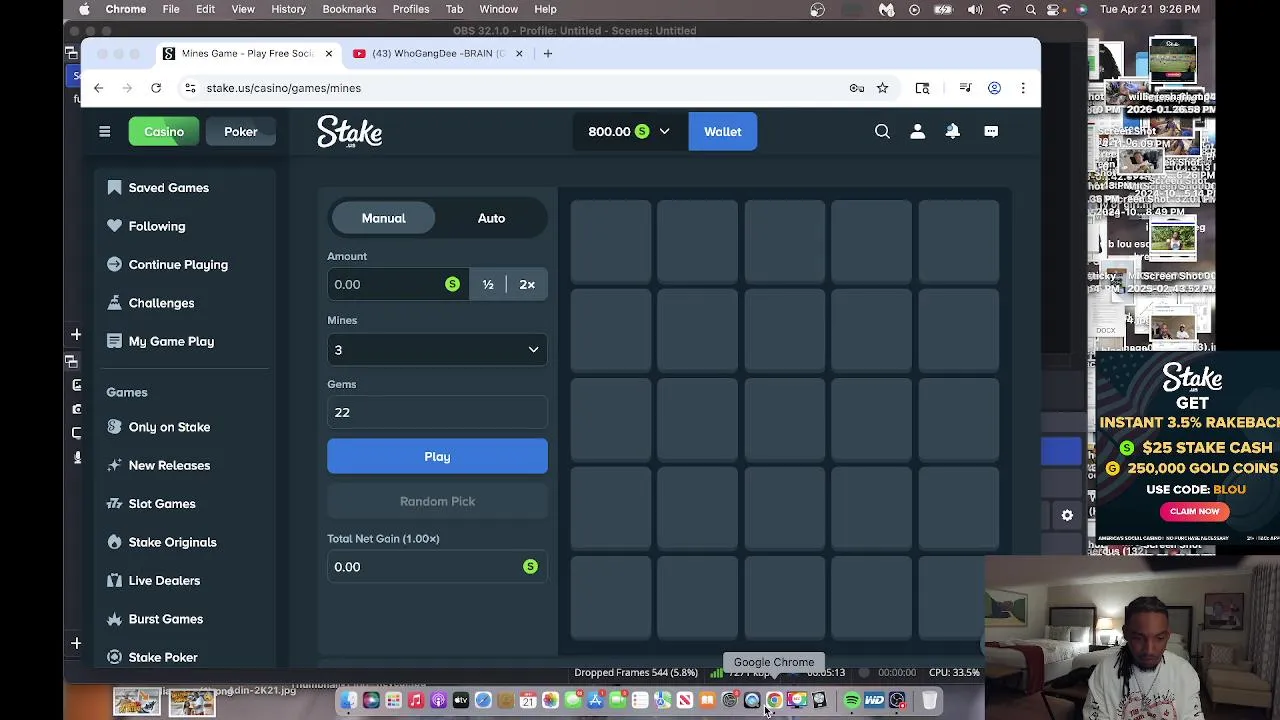Image resolution: width=1280 pixels, height=720 pixels.
Task: Open Safari from the Dock
Action: click(483, 700)
